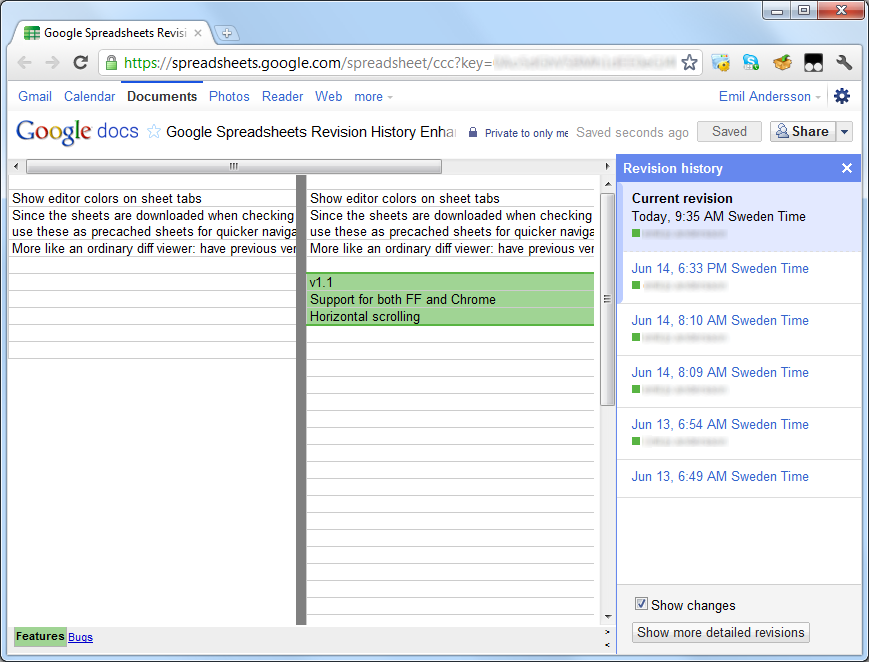Click the horizontal scrollbar thumb above the sheet

pos(234,166)
